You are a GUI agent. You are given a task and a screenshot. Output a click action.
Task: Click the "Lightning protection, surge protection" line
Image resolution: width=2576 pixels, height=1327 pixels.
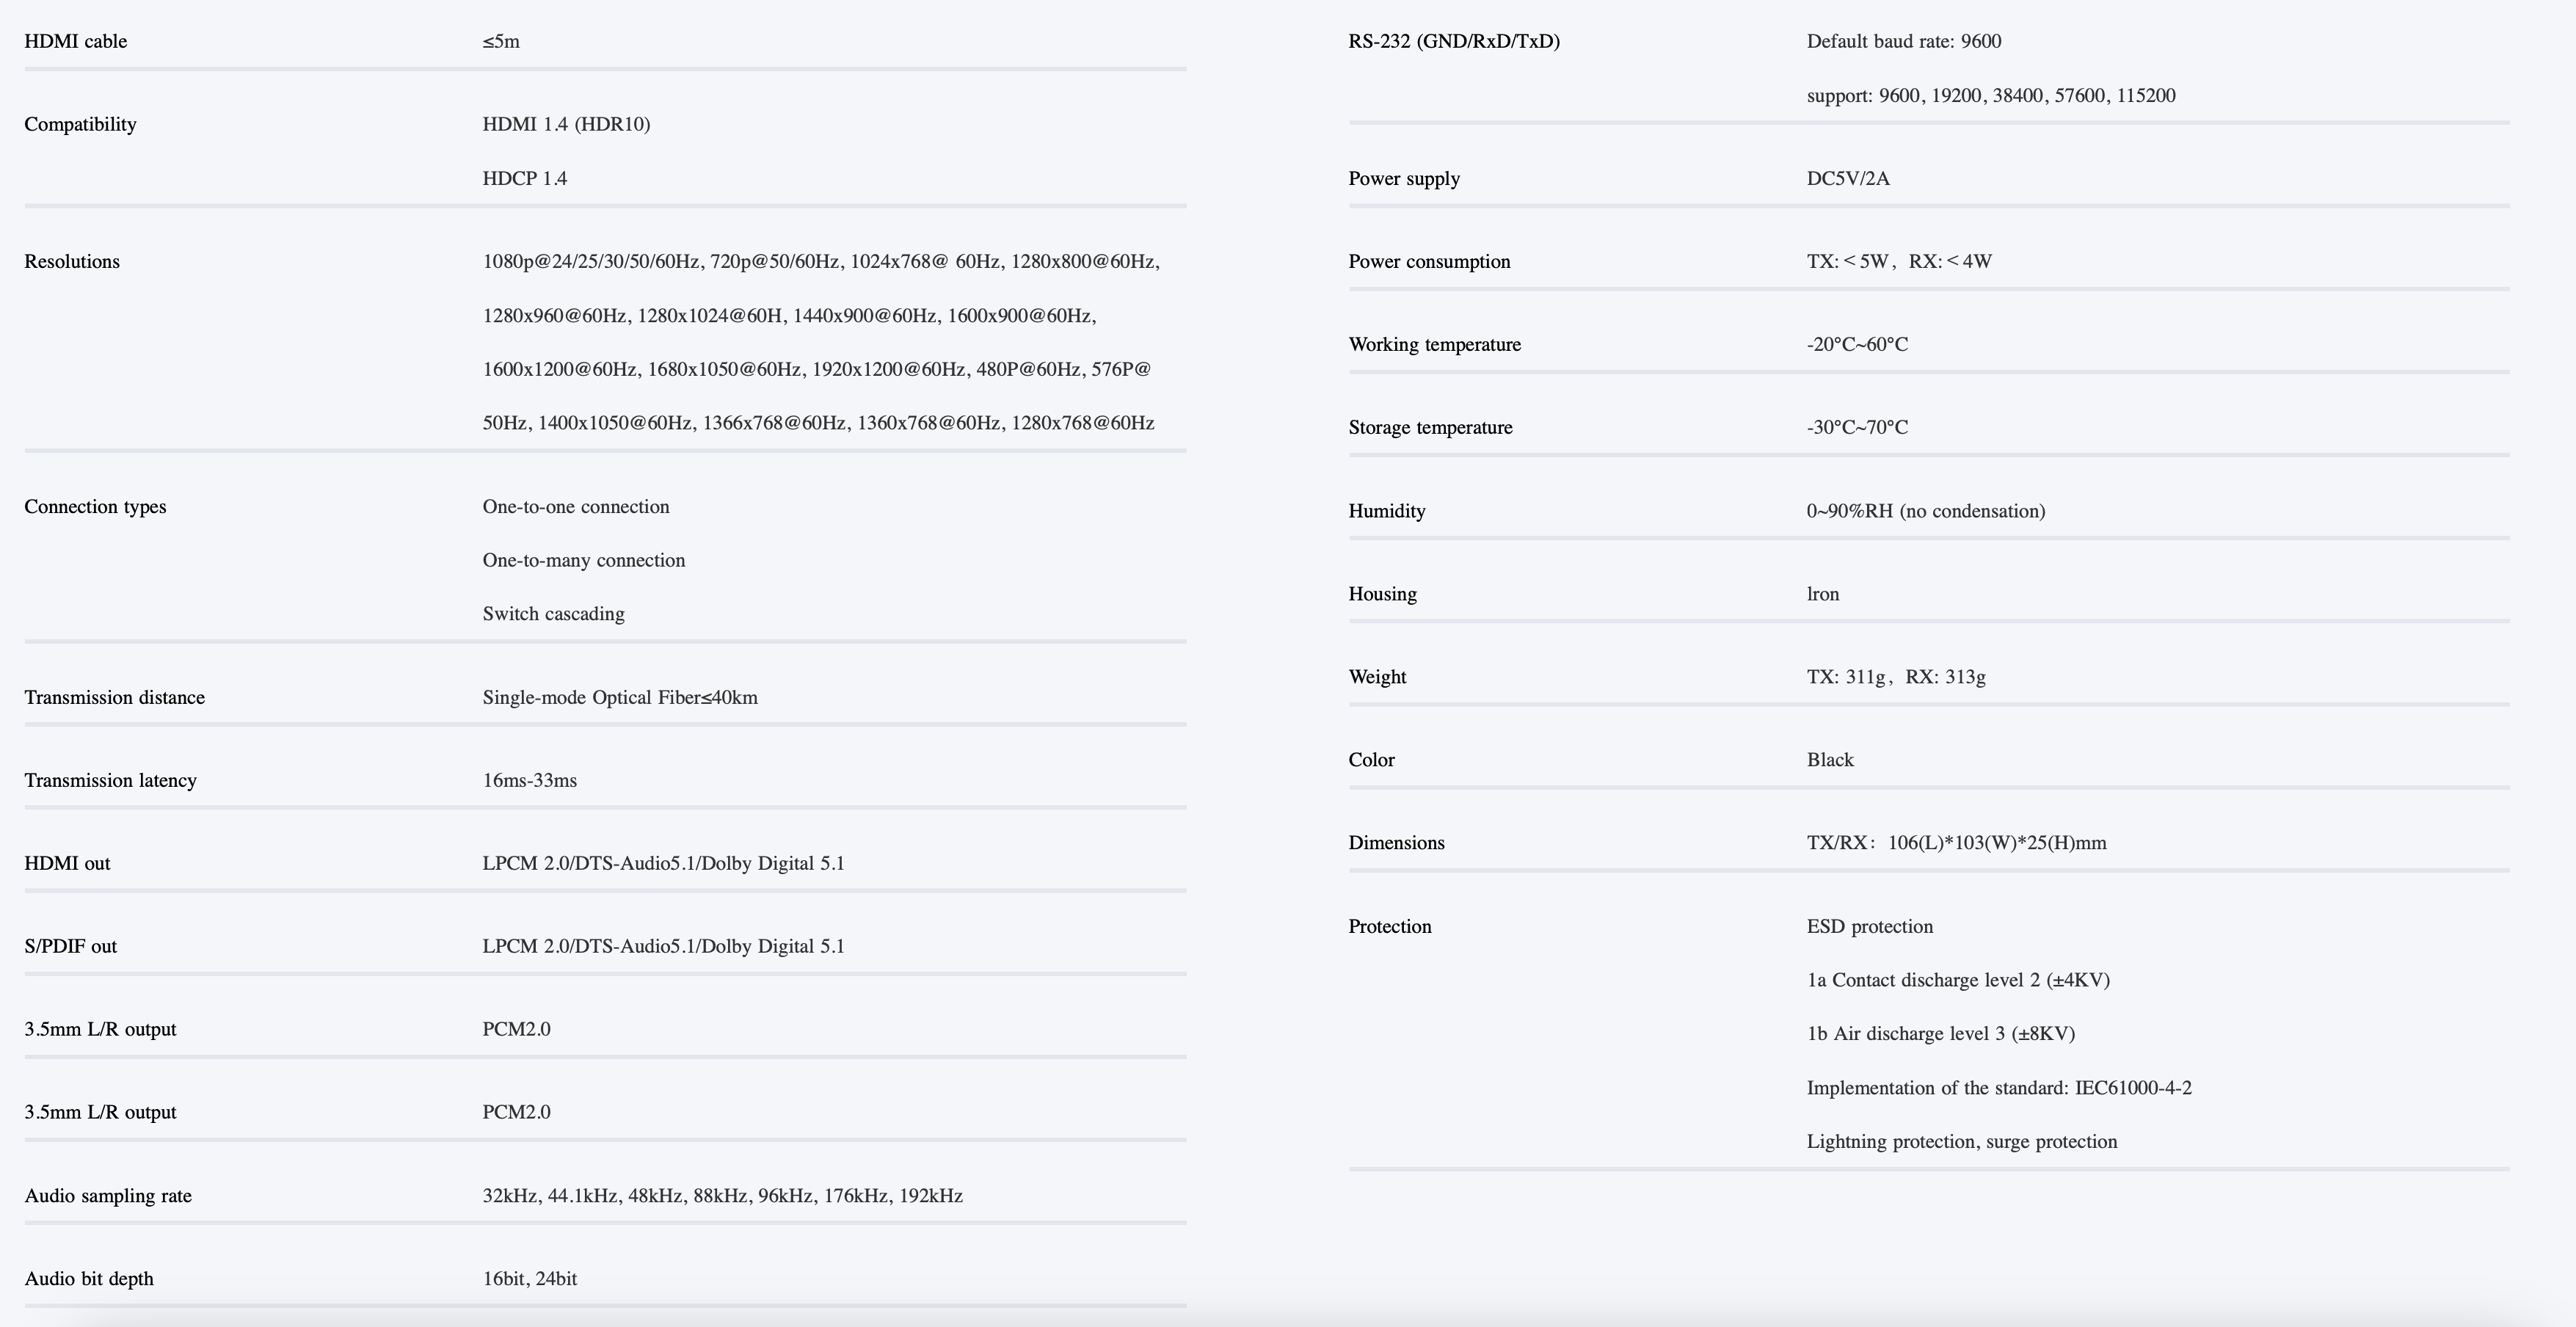(x=1962, y=1141)
